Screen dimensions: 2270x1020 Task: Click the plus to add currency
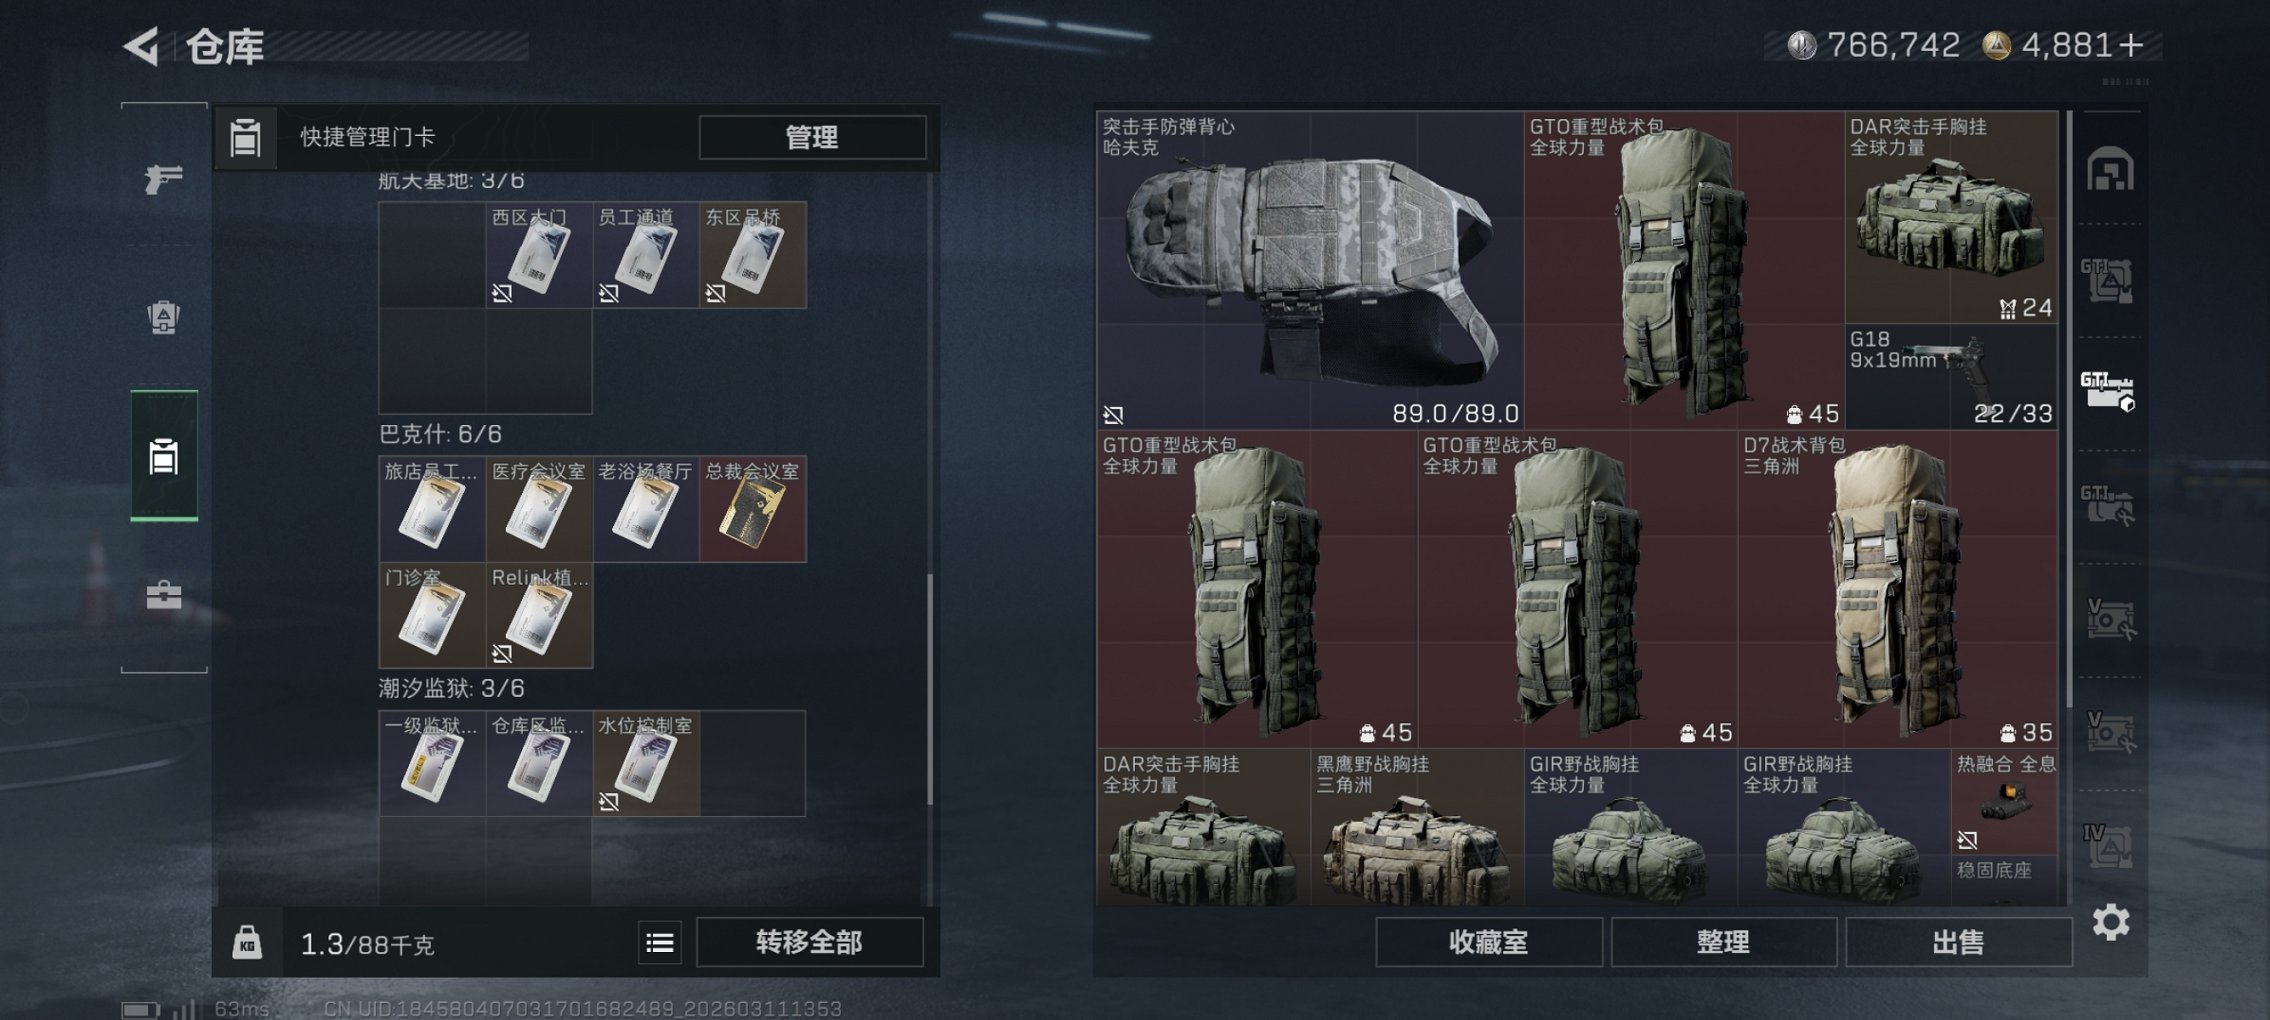coord(2131,45)
